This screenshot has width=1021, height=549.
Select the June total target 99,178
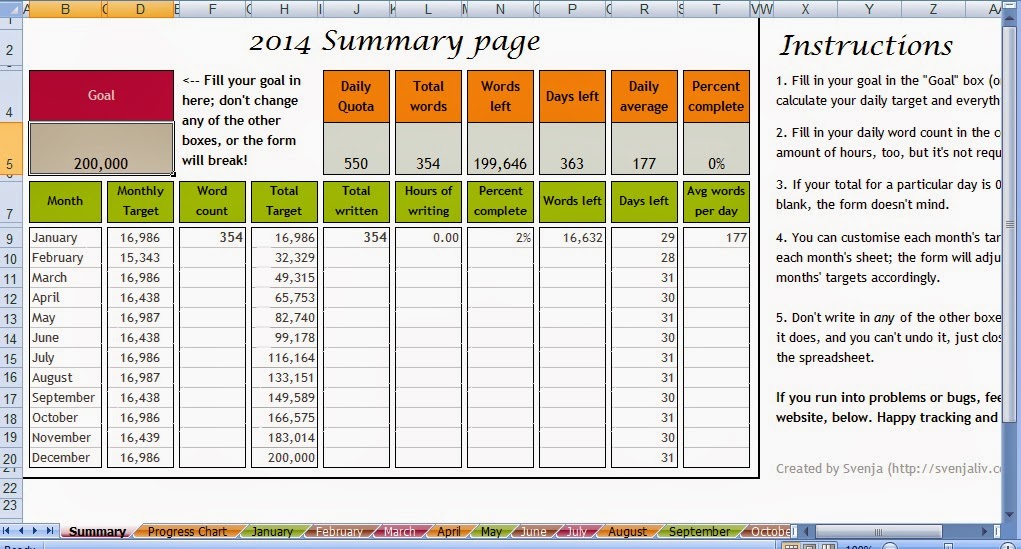coord(285,338)
